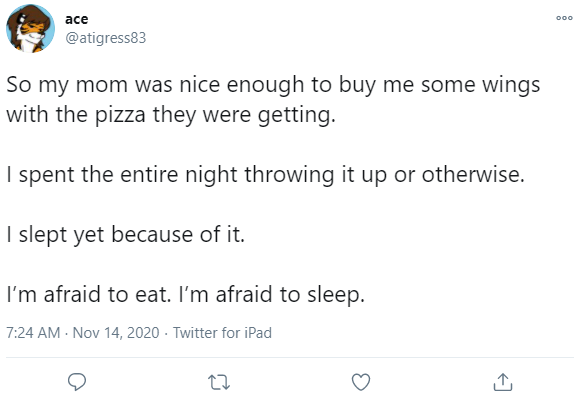Open the tweet's more options menu
The height and width of the screenshot is (399, 577).
pyautogui.click(x=564, y=18)
